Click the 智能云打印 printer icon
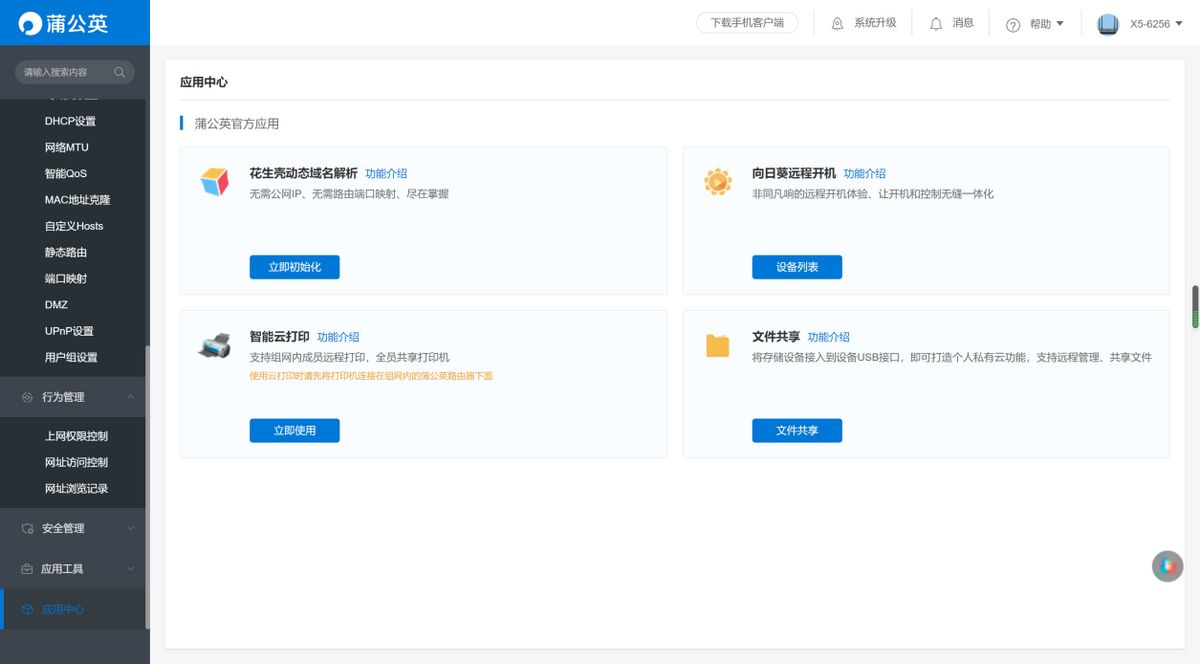Screen dimensions: 1200x664 [215, 345]
